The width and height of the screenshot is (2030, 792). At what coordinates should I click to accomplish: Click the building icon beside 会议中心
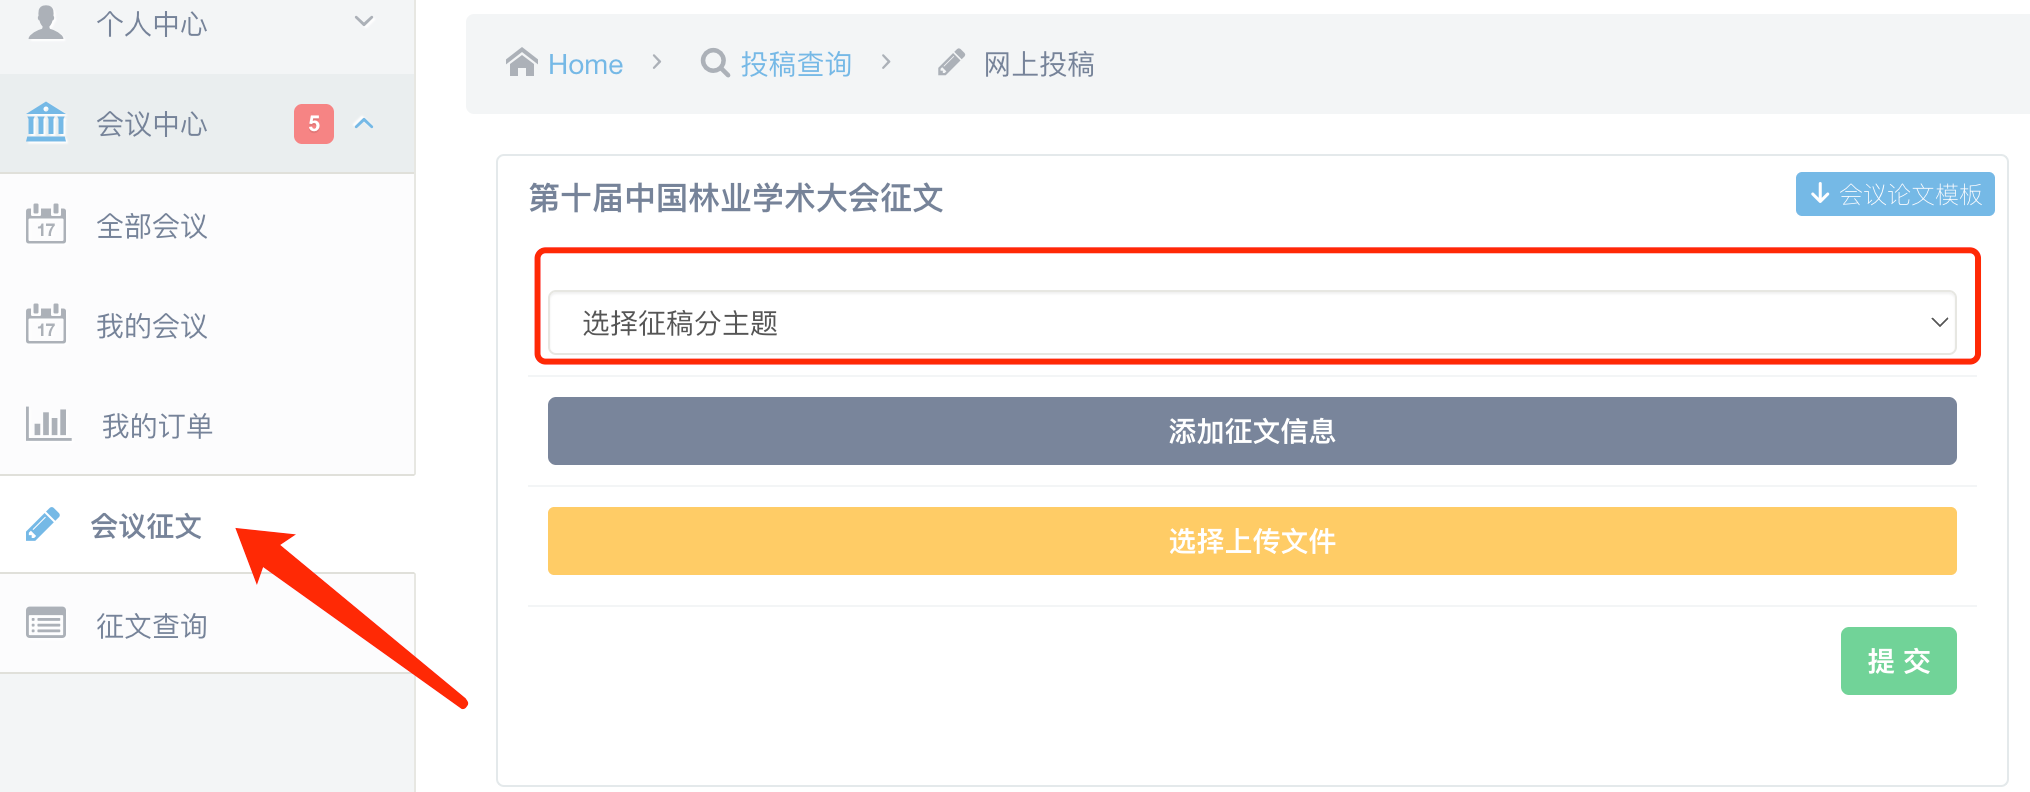pos(46,122)
